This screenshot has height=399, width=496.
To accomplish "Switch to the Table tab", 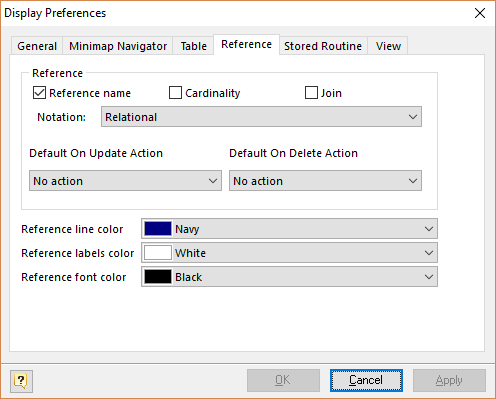I will point(193,46).
